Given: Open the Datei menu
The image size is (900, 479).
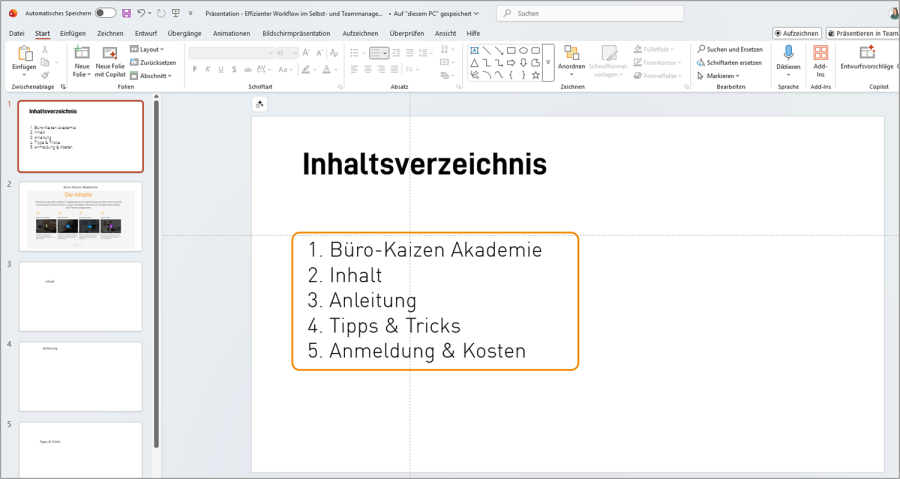Looking at the screenshot, I should pos(17,33).
